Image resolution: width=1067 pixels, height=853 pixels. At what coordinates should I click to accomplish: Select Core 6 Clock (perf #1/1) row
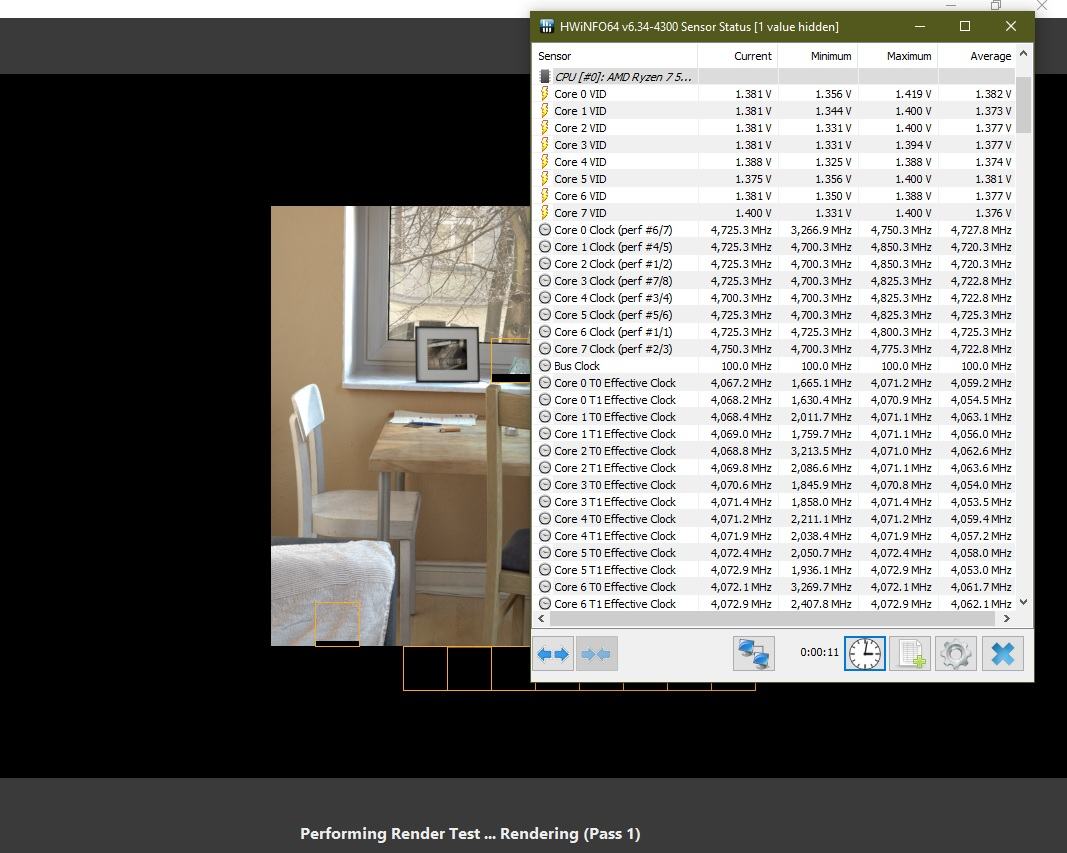tap(774, 332)
